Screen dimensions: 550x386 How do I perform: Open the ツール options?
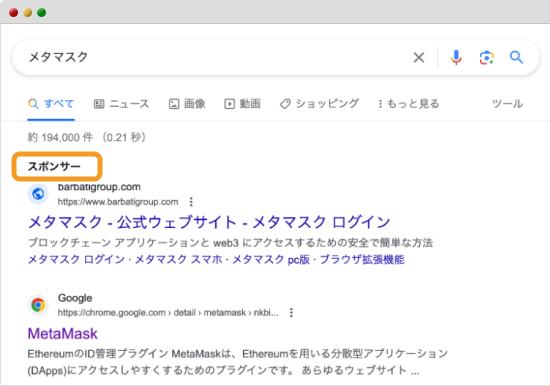click(x=507, y=104)
